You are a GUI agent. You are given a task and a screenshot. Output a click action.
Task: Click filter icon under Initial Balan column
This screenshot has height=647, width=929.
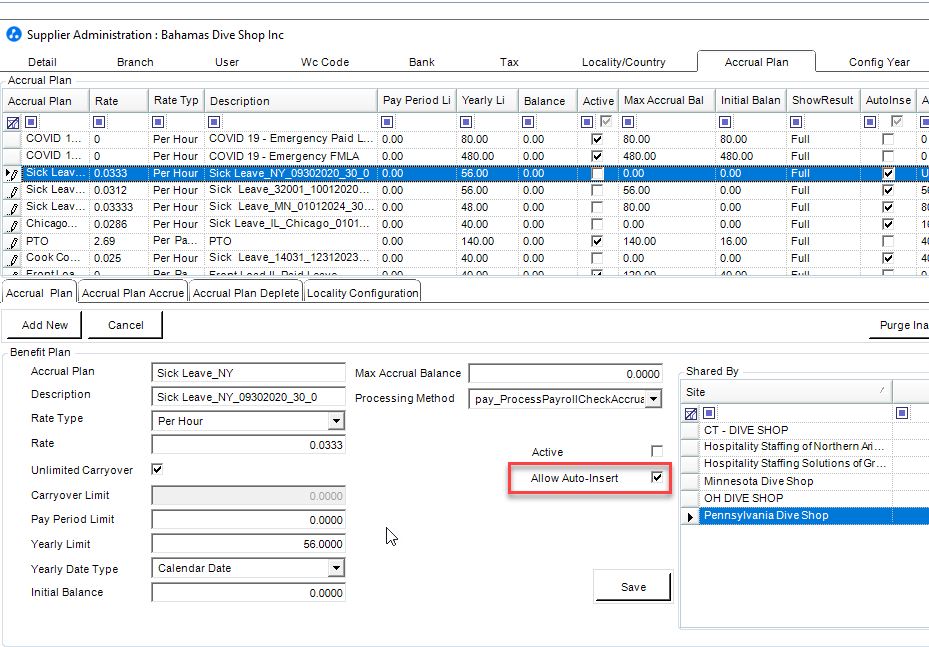click(x=725, y=122)
